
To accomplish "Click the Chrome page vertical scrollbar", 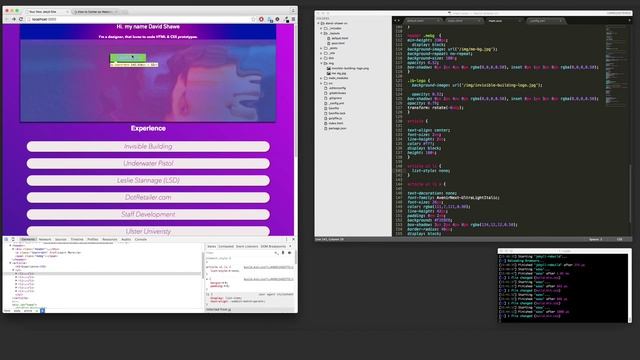I will (x=296, y=90).
